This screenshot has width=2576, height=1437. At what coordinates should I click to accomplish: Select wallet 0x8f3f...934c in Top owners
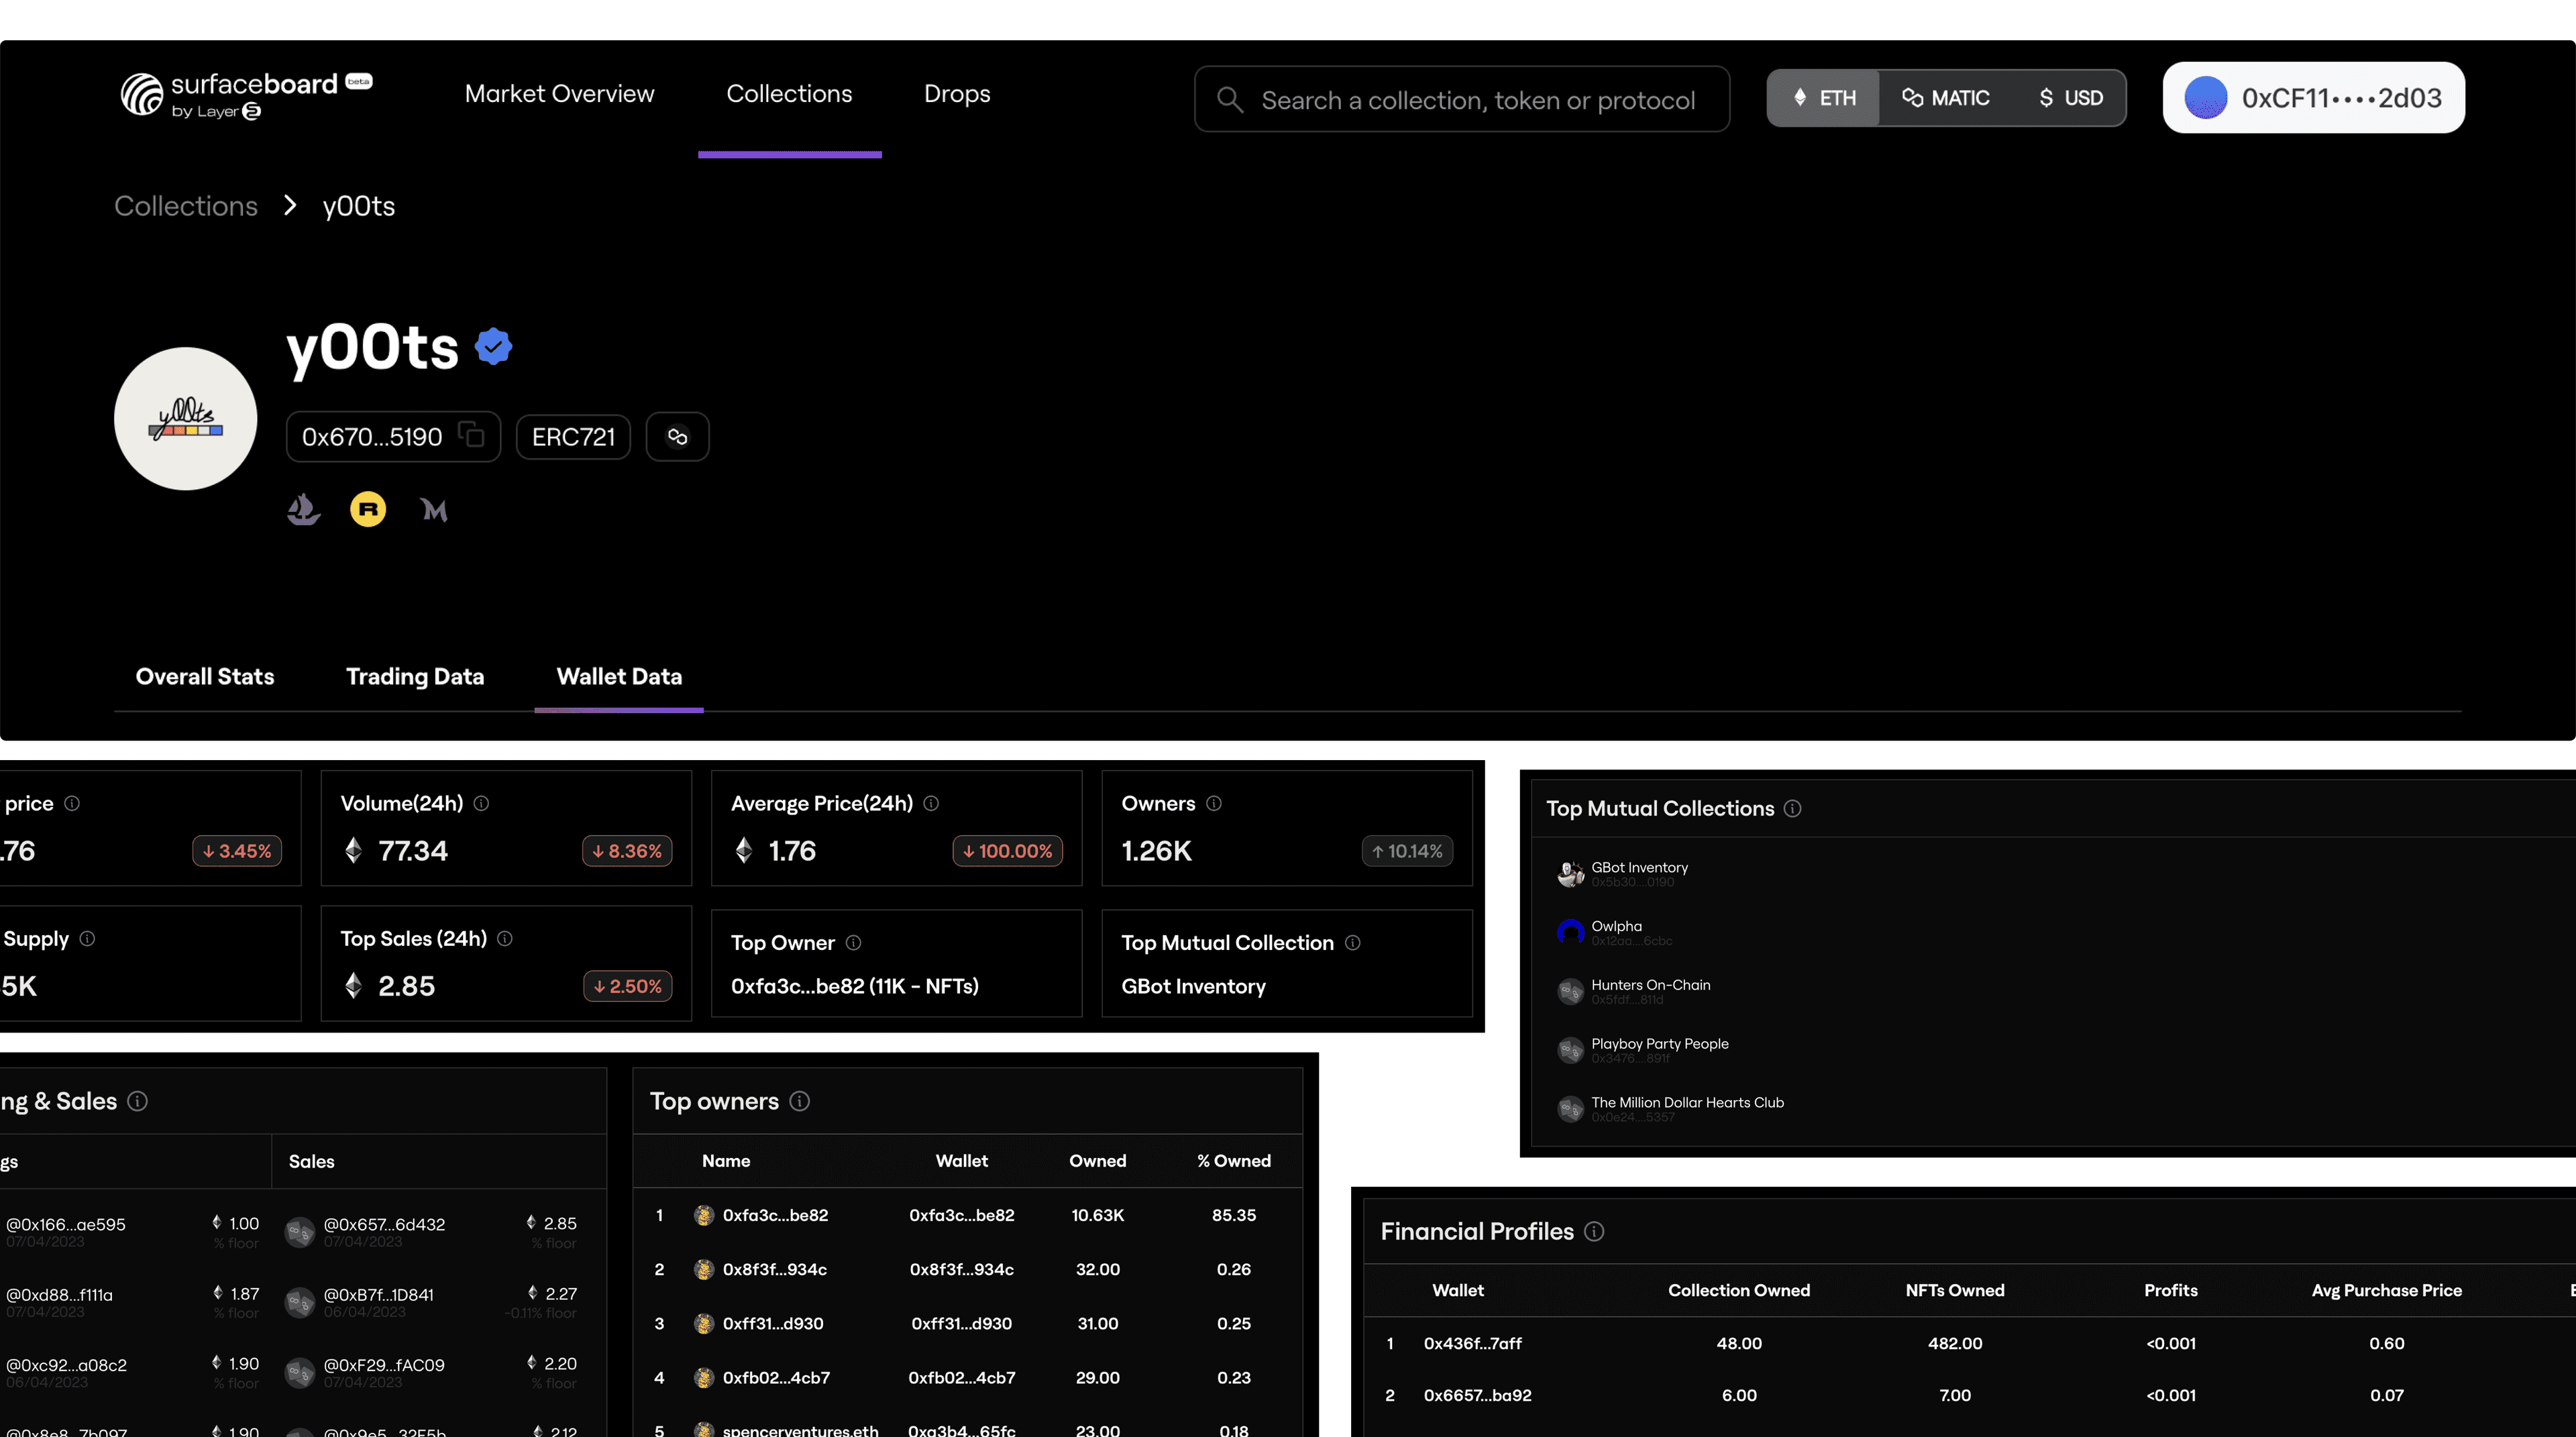[961, 1270]
